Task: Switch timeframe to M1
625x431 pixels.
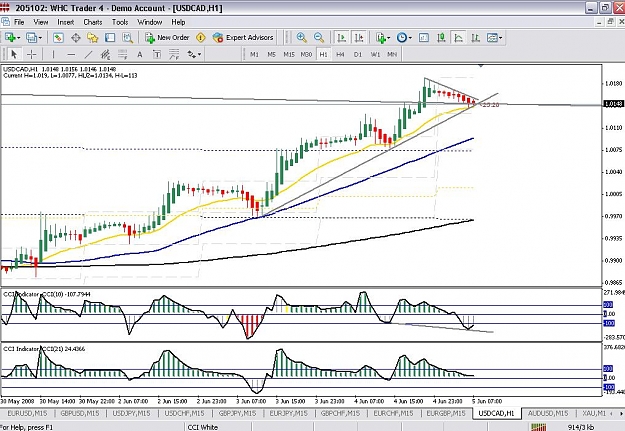Action: pos(254,54)
